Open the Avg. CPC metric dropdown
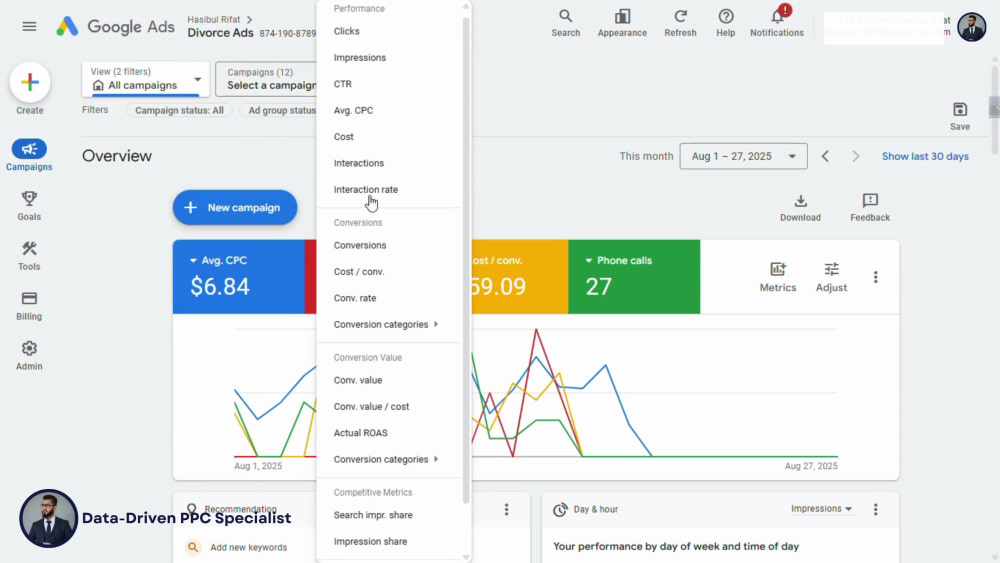 tap(219, 260)
